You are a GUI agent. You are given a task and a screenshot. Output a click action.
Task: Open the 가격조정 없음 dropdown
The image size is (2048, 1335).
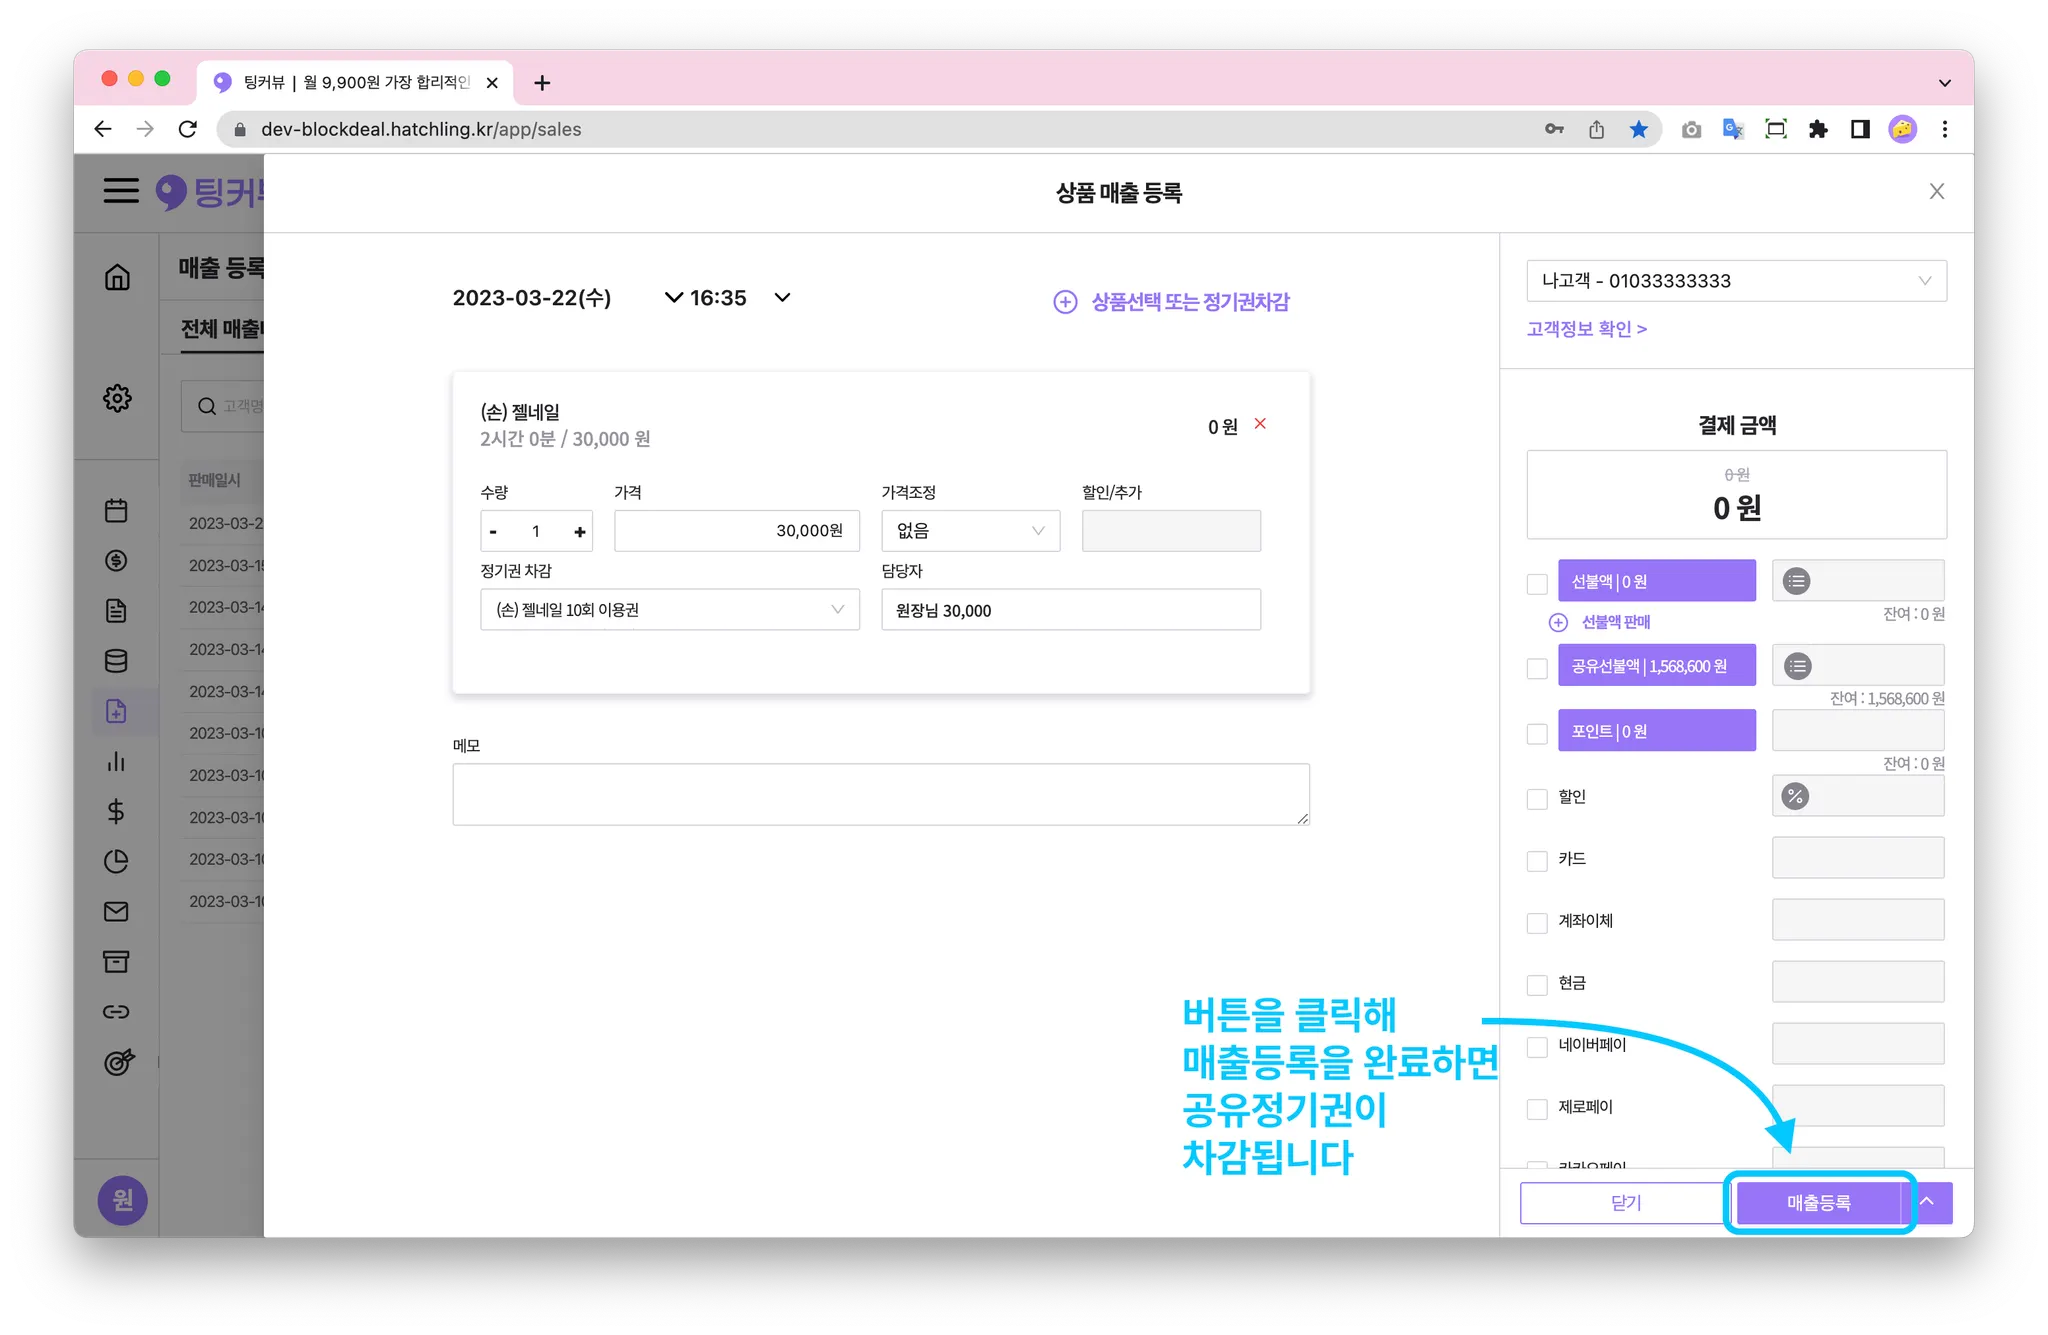[969, 531]
